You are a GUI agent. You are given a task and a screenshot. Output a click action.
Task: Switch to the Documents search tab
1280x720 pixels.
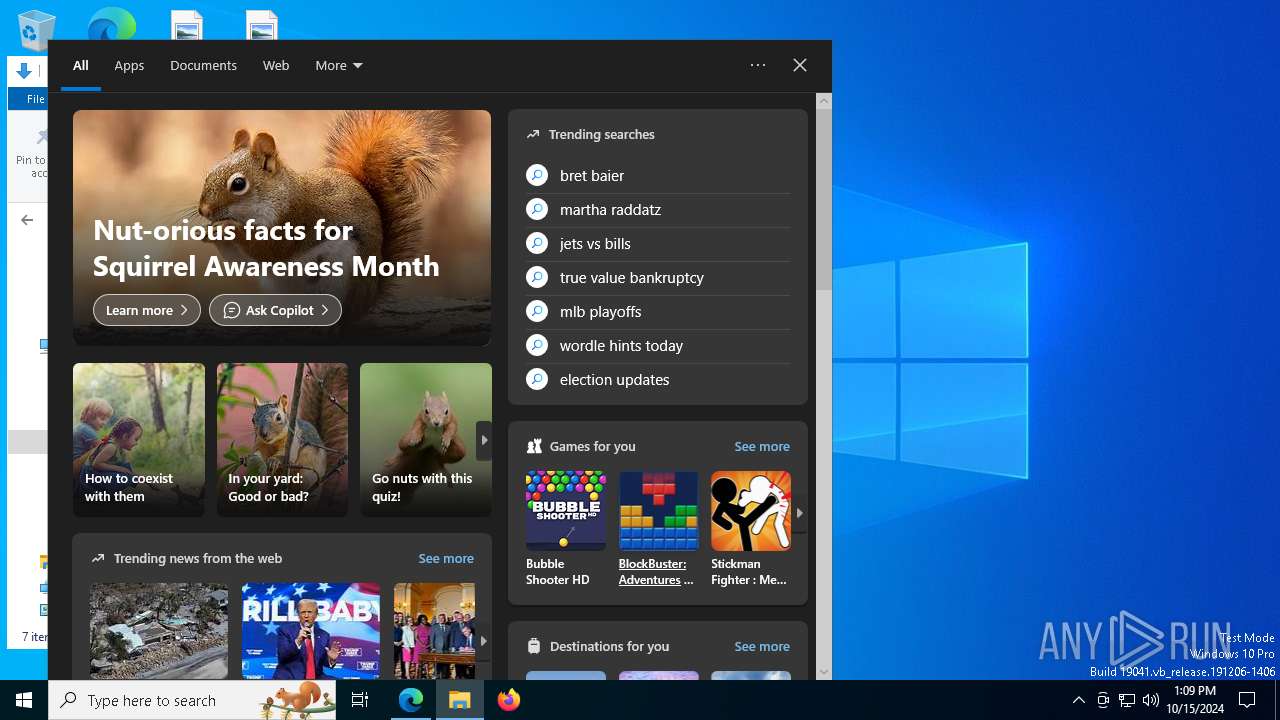point(203,65)
